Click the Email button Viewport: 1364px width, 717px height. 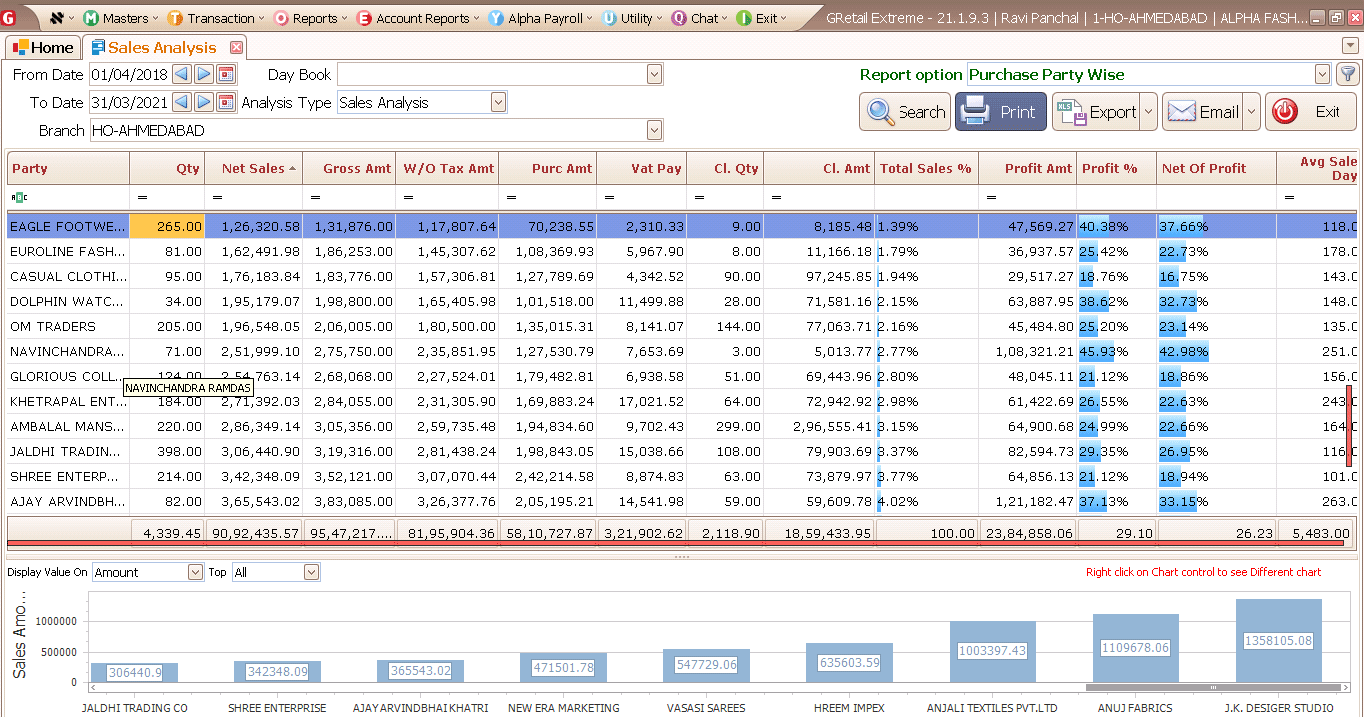pos(1203,112)
